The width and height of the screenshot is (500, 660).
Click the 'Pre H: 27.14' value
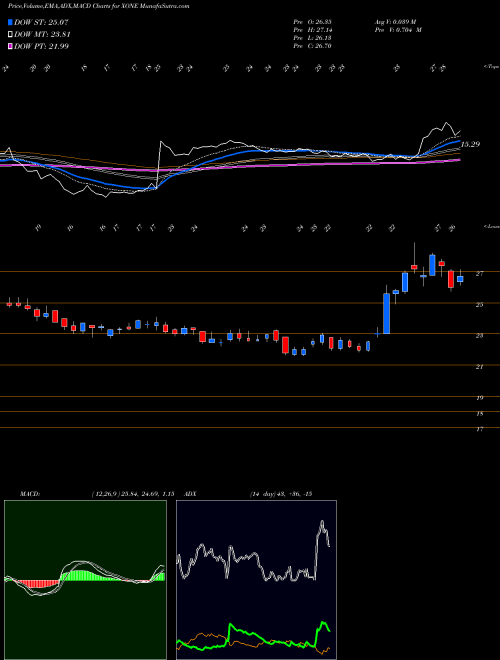pyautogui.click(x=312, y=30)
